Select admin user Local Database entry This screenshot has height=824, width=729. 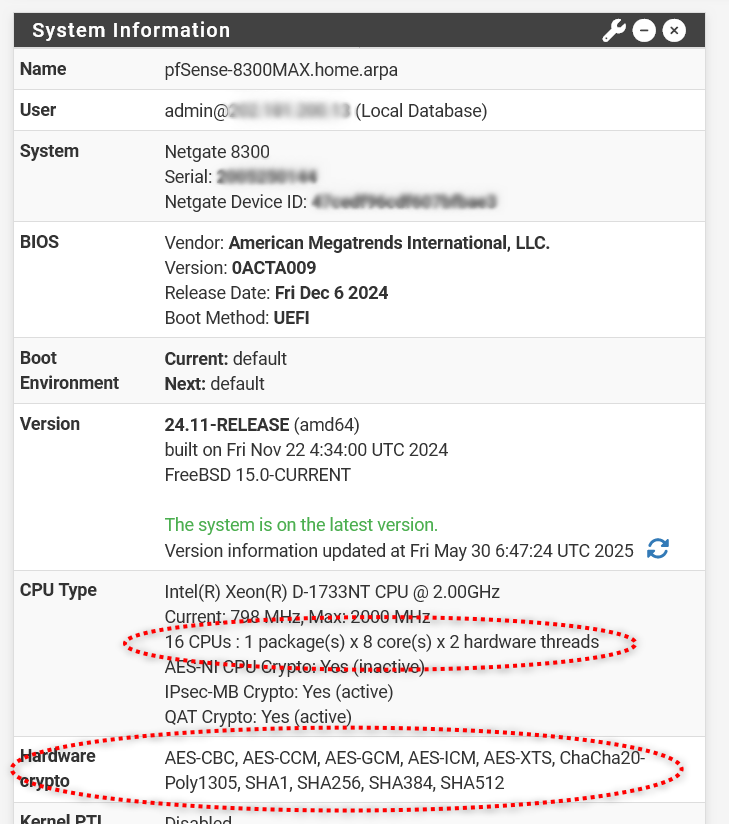(x=326, y=111)
